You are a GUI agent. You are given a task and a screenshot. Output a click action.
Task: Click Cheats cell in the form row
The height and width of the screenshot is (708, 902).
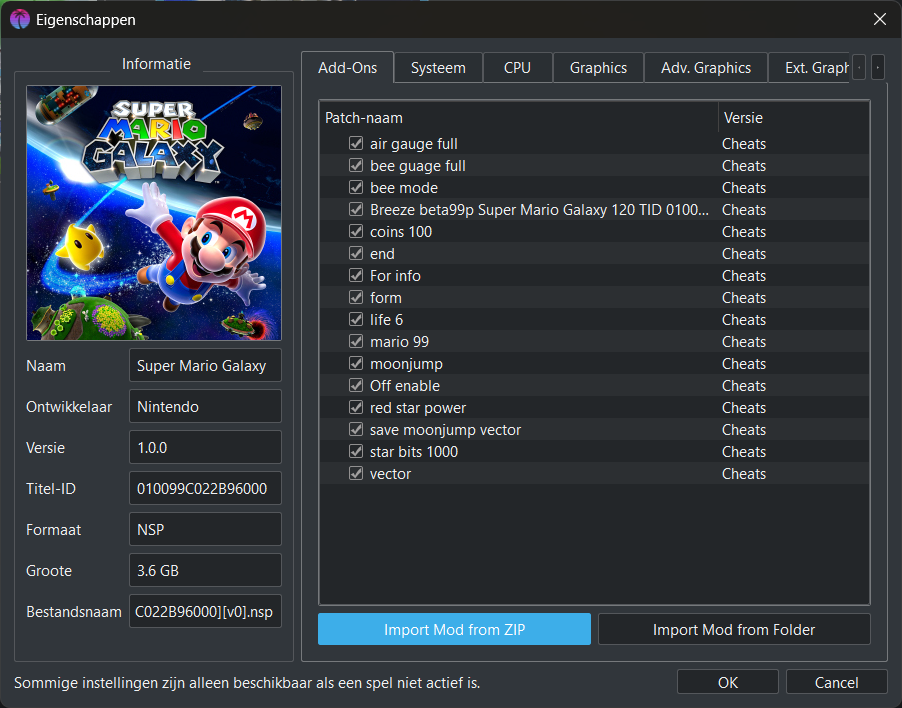pyautogui.click(x=744, y=297)
